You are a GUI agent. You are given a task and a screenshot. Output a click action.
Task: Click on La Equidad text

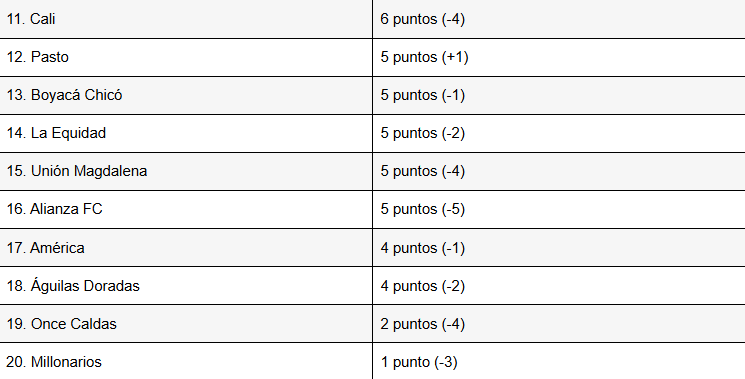[56, 133]
